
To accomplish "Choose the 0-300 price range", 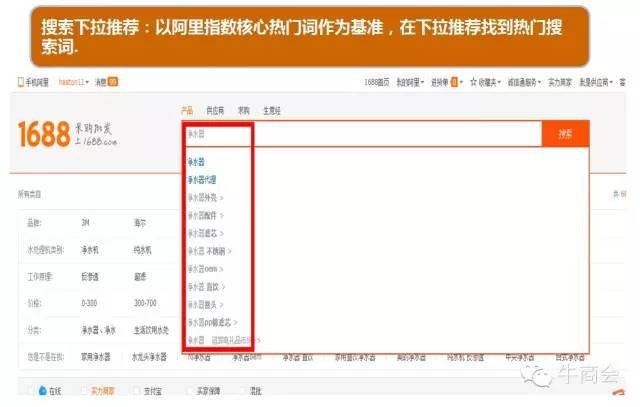I will point(89,303).
